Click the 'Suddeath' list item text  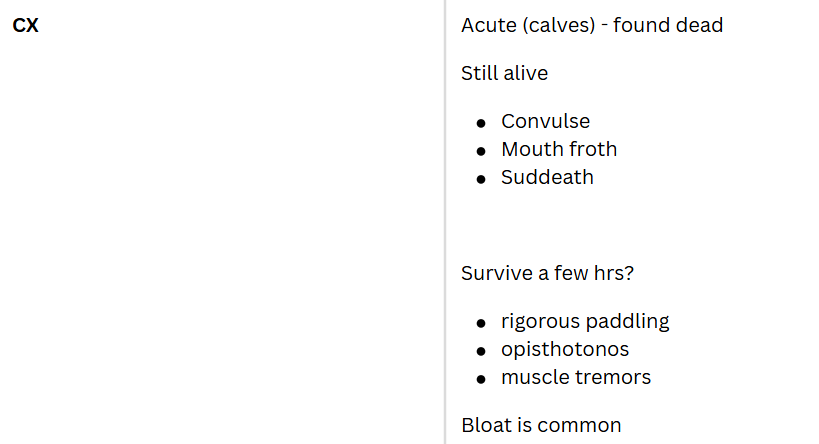[x=547, y=177]
